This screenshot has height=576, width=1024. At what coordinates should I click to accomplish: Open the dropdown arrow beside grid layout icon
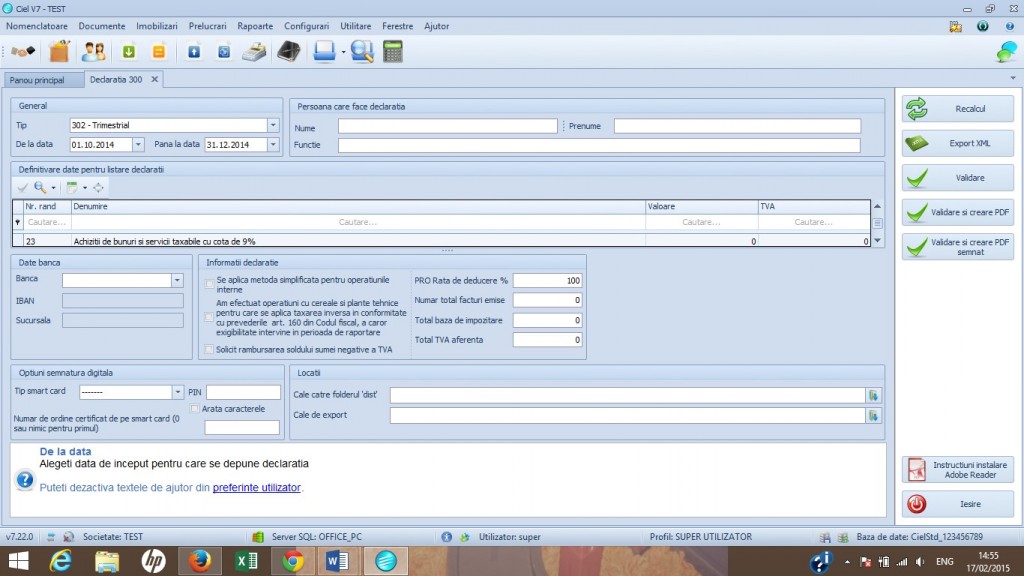point(85,188)
